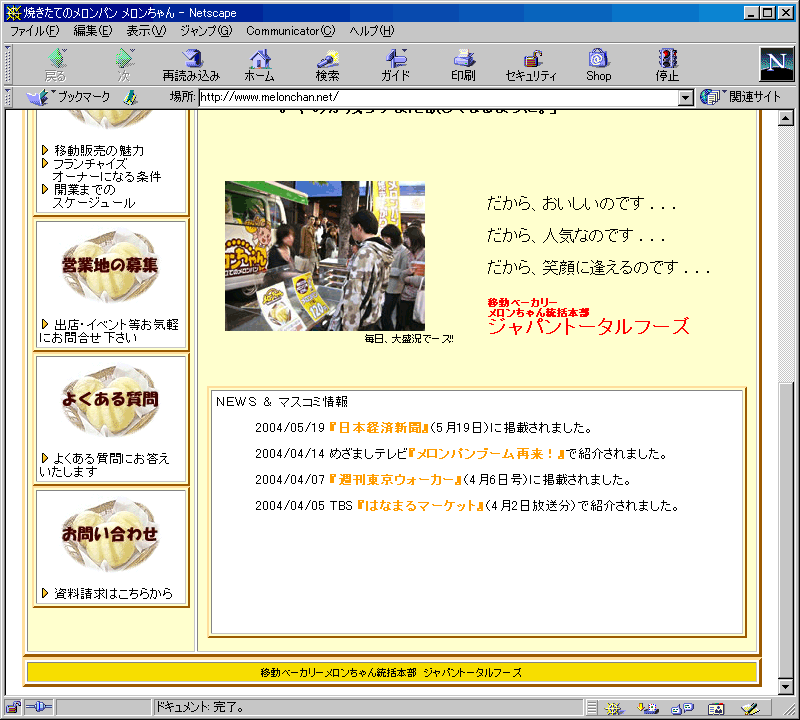Expand the URL history dropdown arrow
Screen dimensions: 800x720
click(686, 97)
